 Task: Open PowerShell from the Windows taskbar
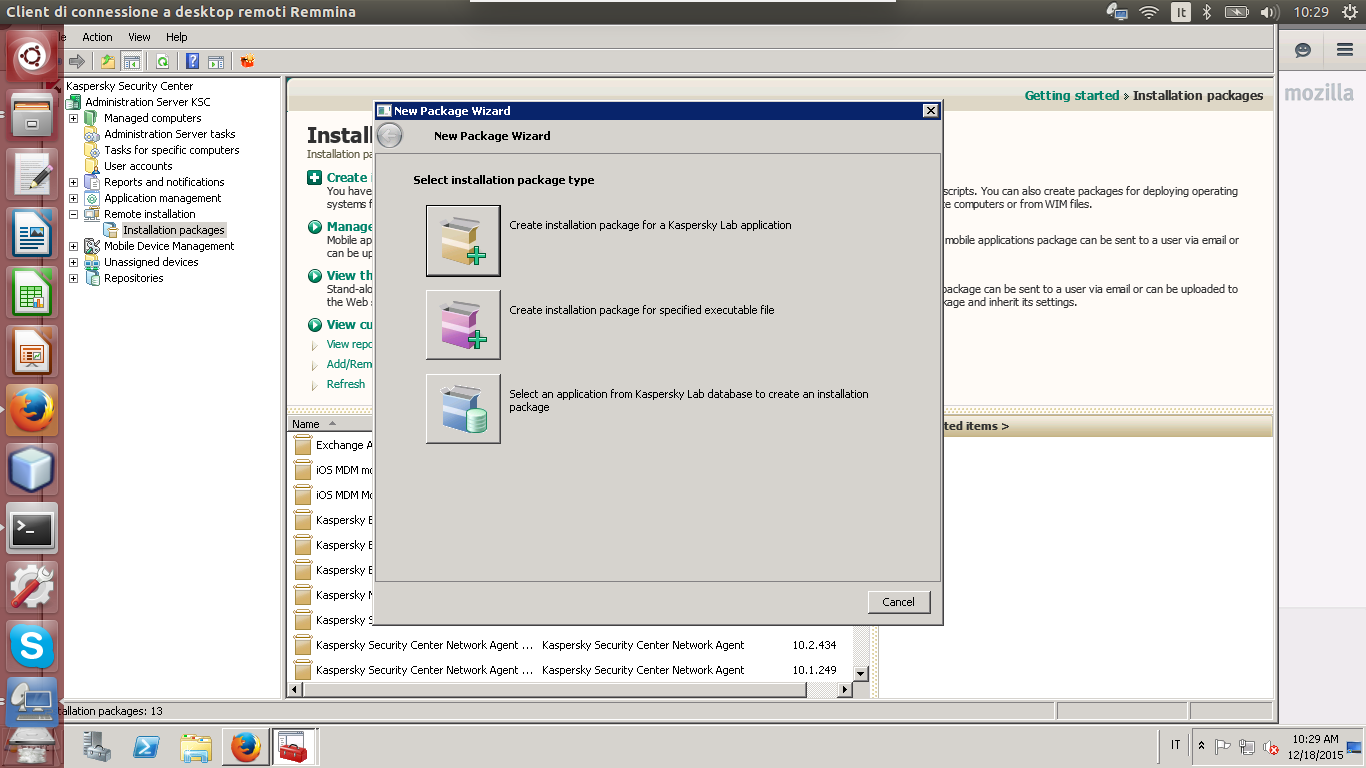tap(146, 747)
